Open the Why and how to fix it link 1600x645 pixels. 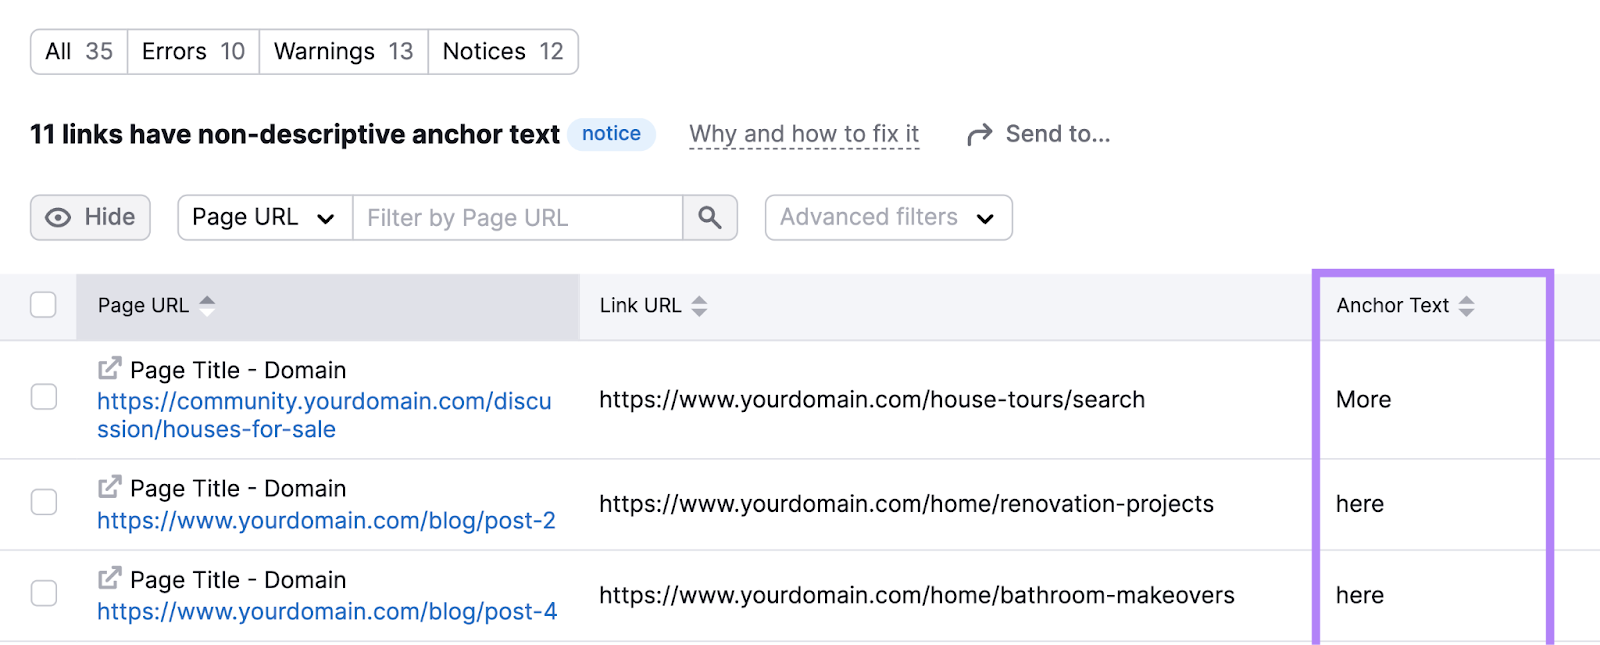coord(804,133)
